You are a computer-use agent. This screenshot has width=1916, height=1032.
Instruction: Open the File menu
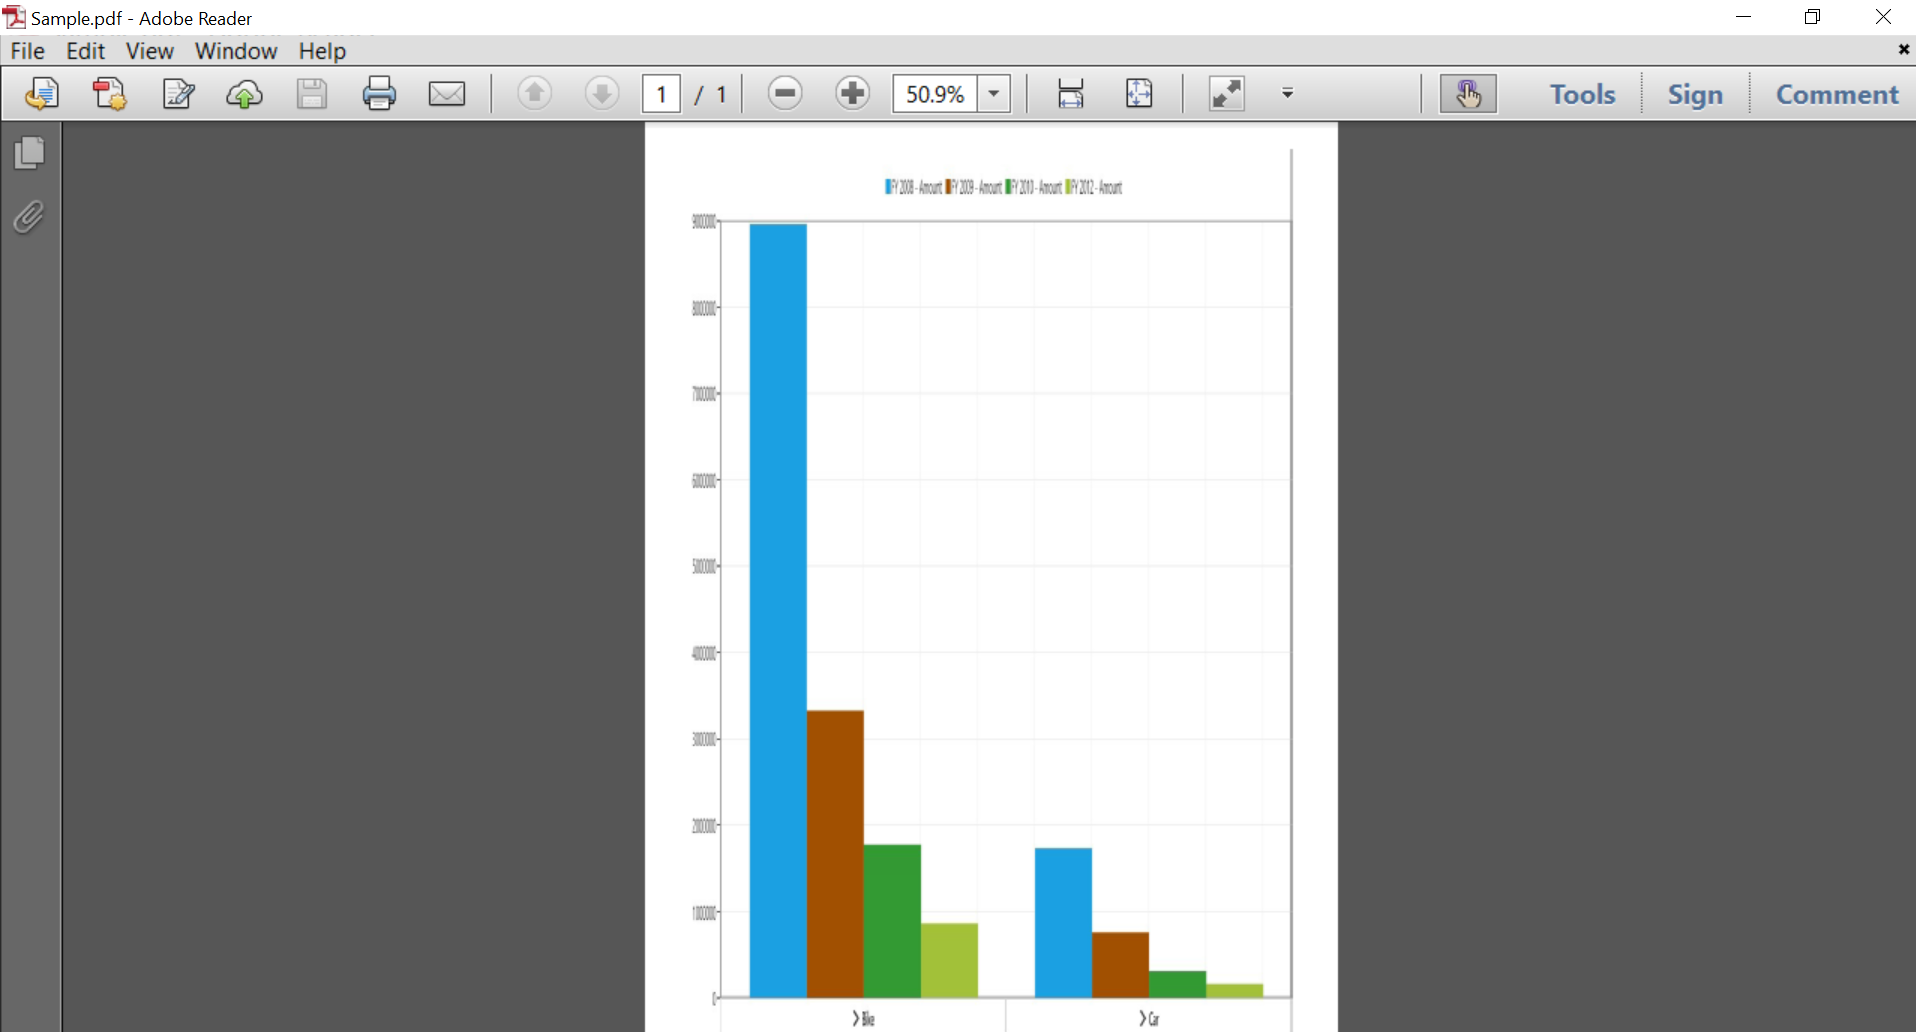click(x=28, y=51)
